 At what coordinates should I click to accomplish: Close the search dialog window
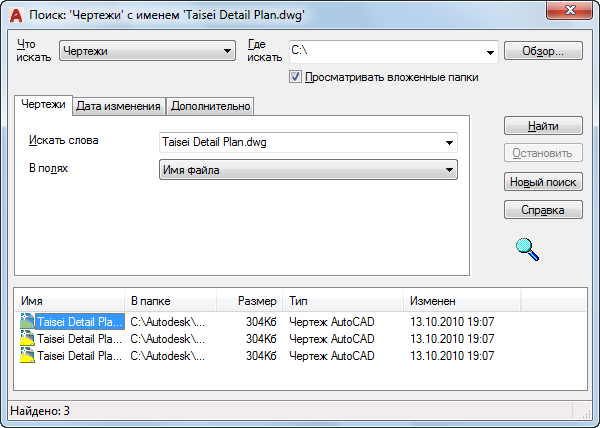569,10
